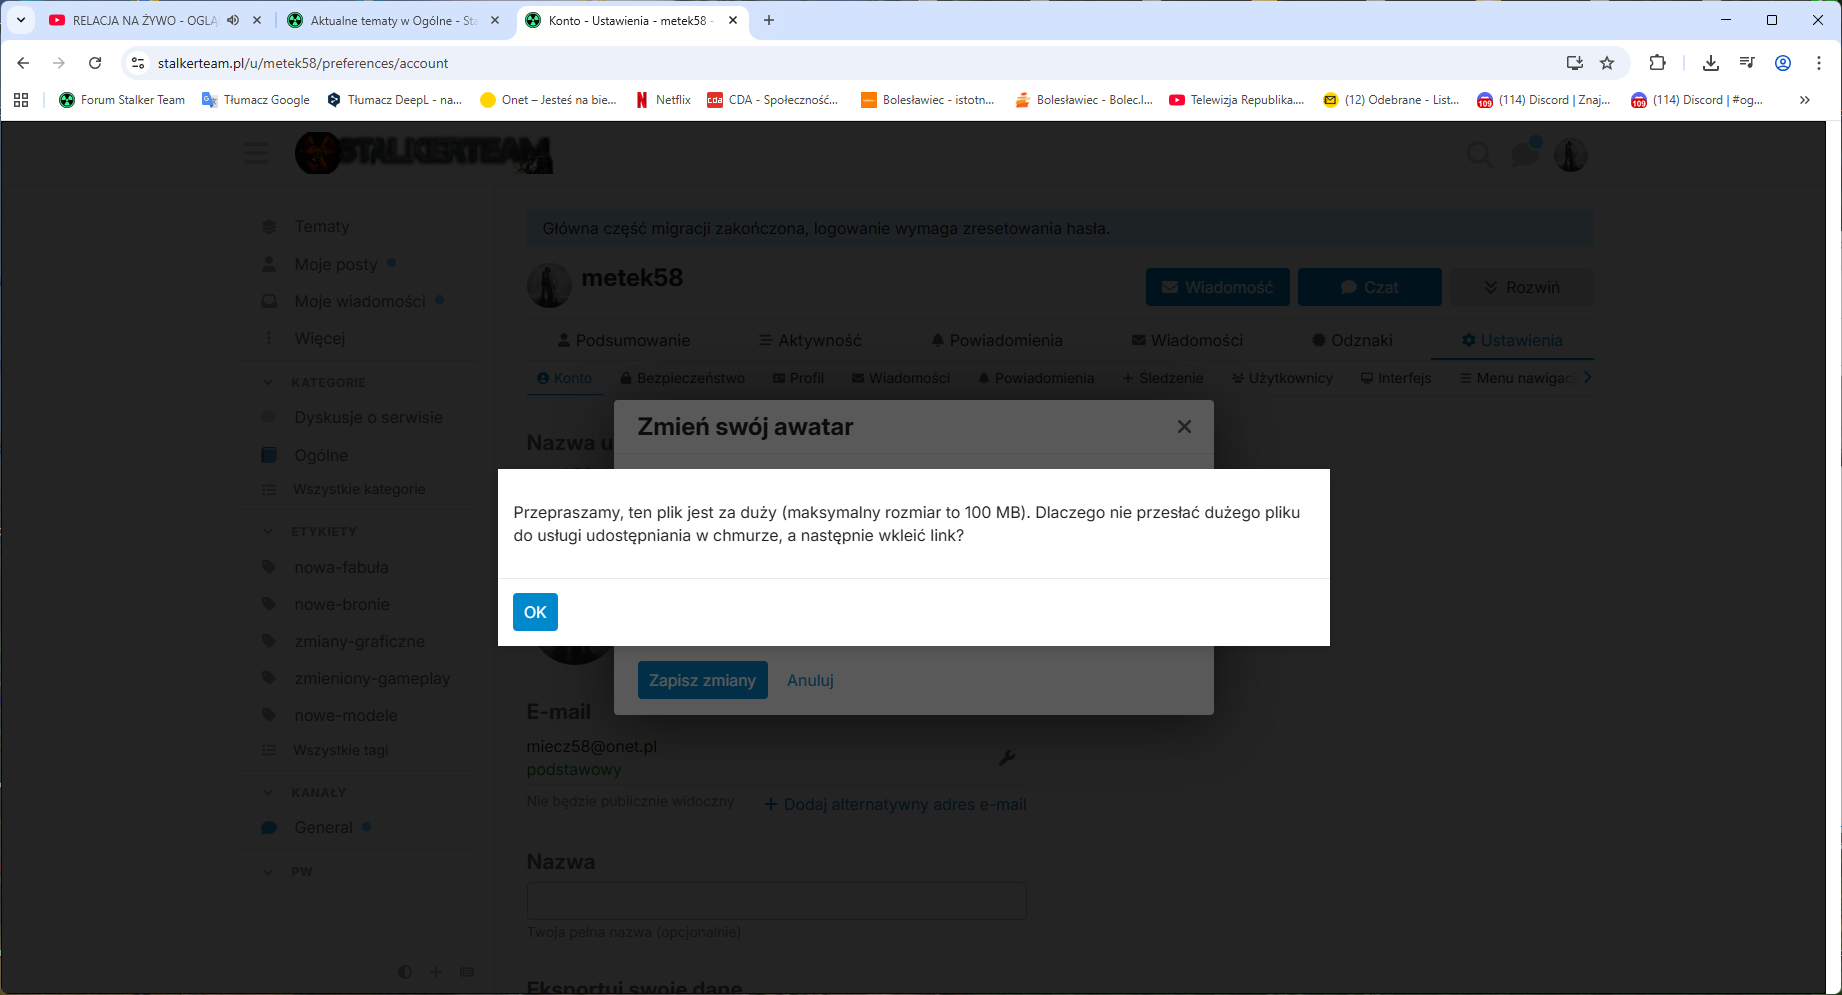Open the Netflix bookmark
Image resolution: width=1842 pixels, height=995 pixels.
663,100
